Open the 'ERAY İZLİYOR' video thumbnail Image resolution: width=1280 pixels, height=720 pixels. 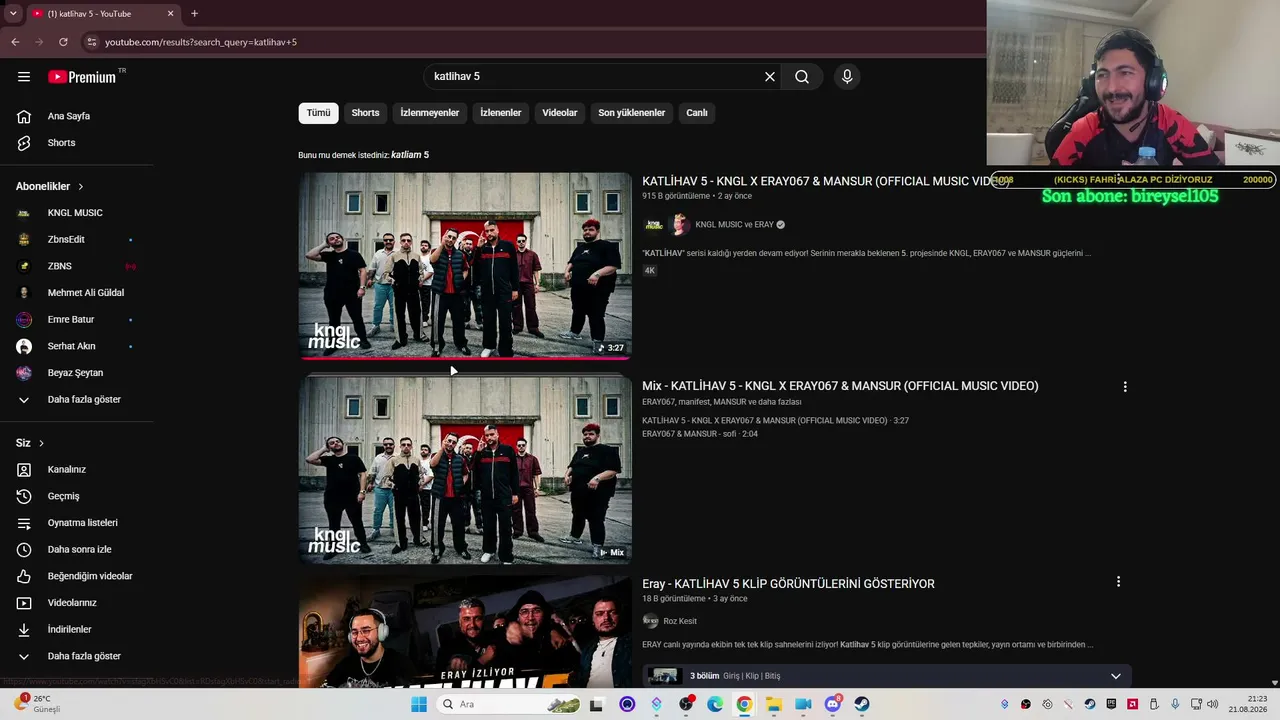click(465, 632)
